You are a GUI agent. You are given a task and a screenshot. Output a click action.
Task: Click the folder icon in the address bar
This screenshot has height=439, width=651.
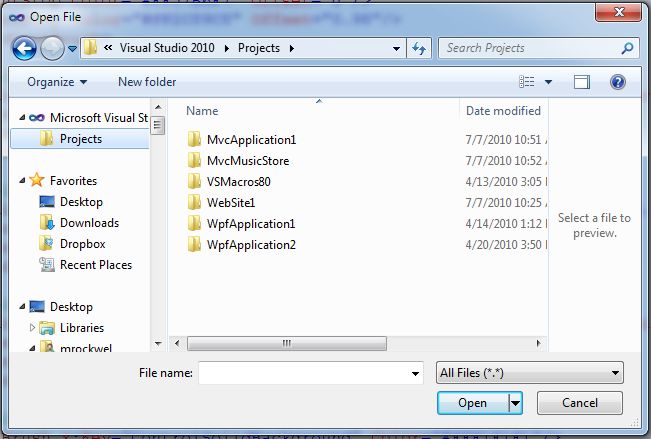click(x=90, y=48)
